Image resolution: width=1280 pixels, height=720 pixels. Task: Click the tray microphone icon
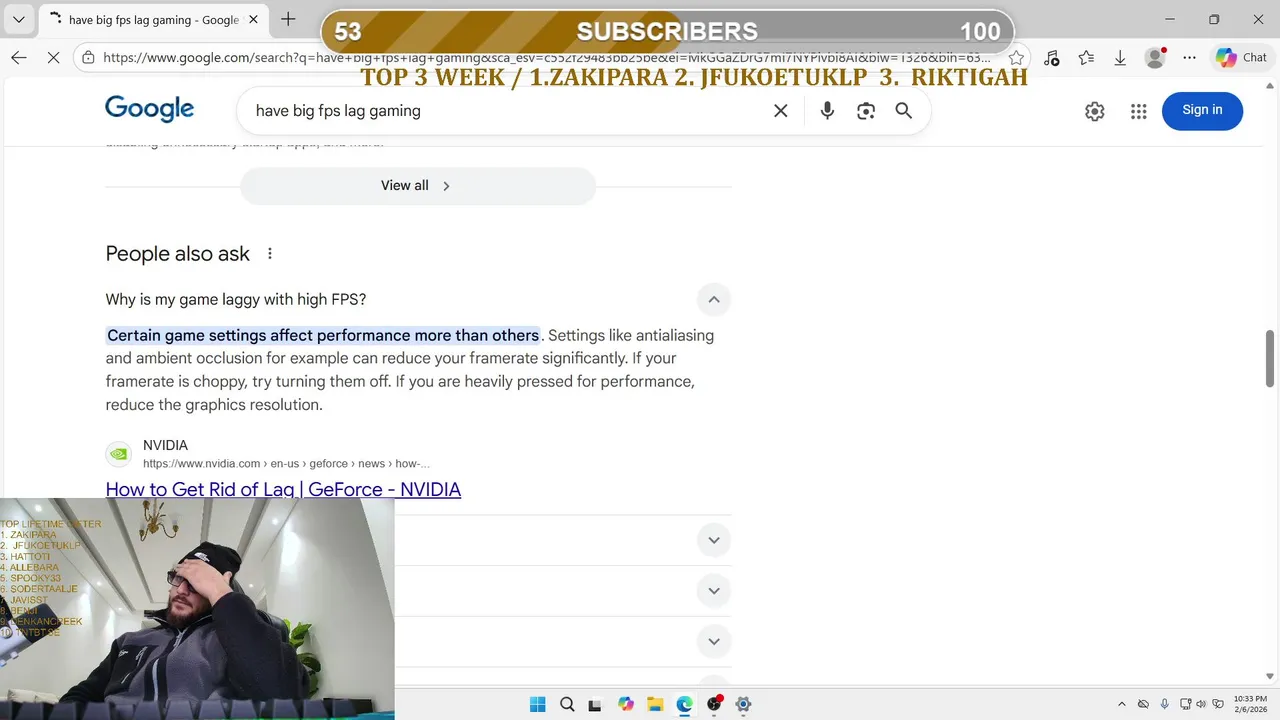(1164, 704)
